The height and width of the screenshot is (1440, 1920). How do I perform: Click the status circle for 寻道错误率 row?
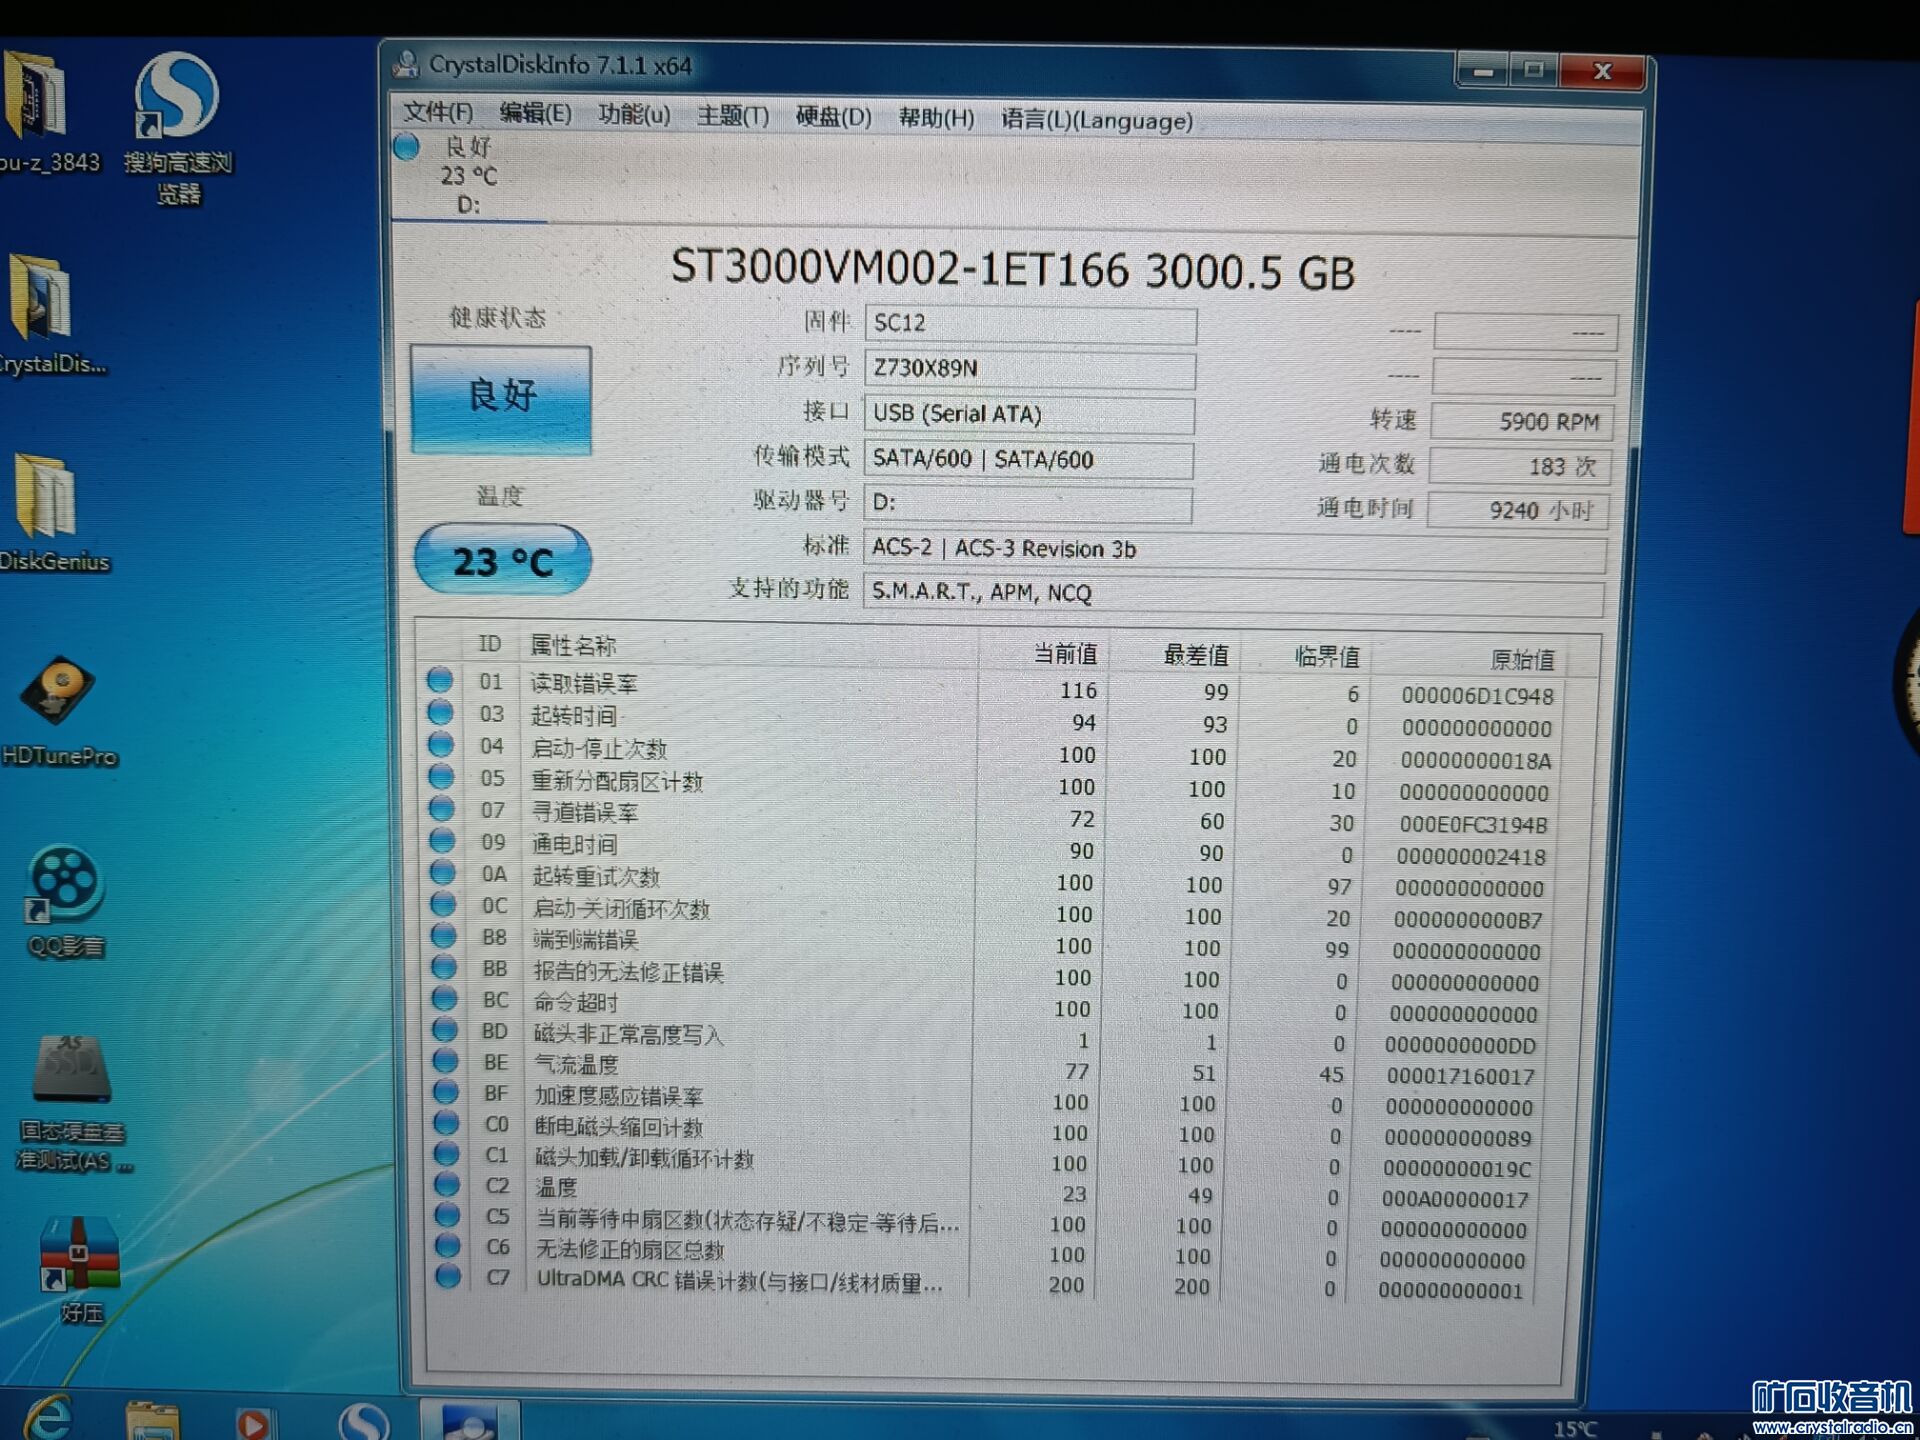441,808
